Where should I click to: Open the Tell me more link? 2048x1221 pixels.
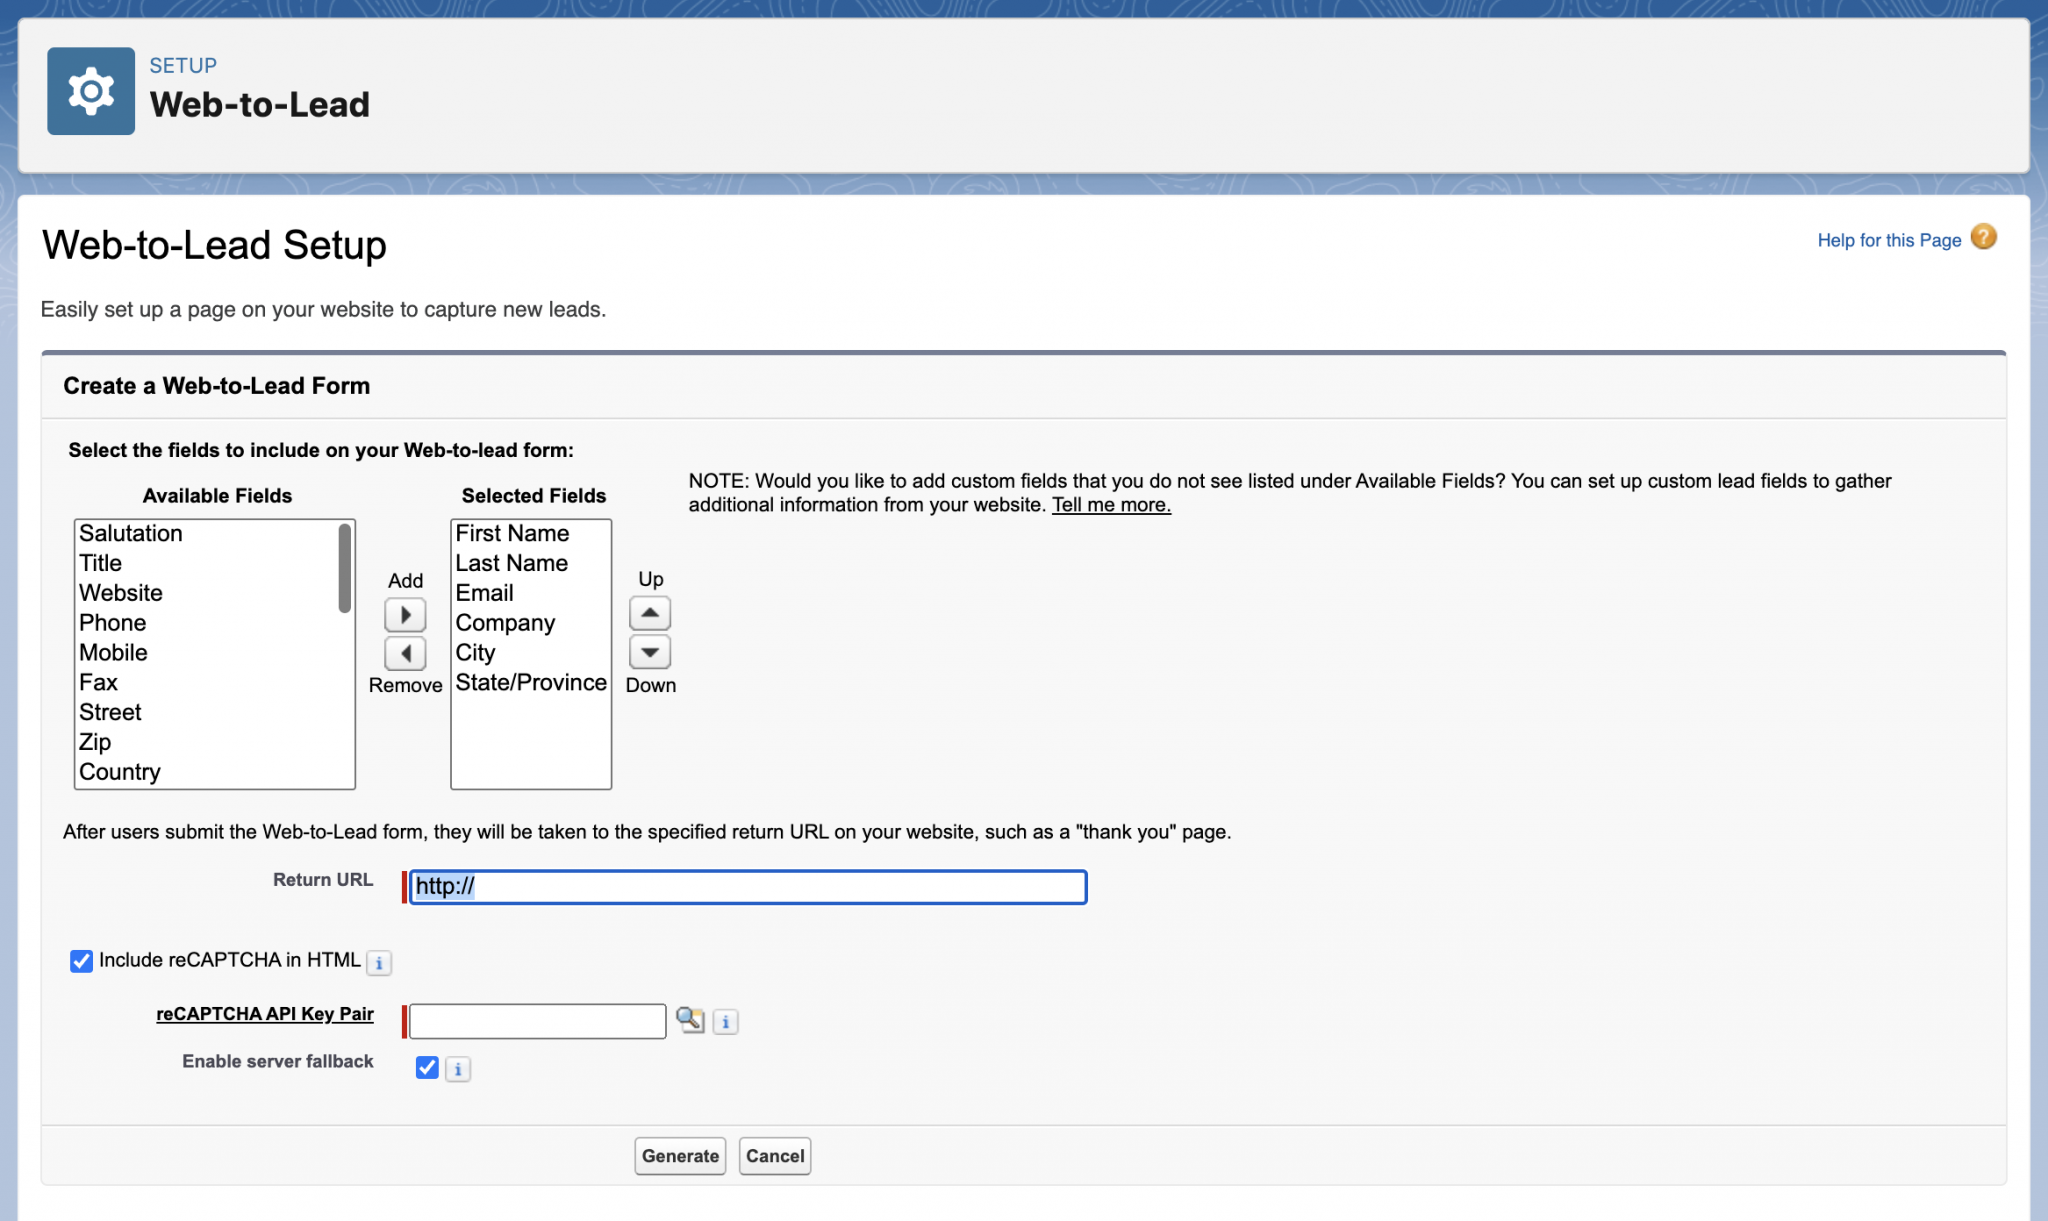coord(1111,505)
